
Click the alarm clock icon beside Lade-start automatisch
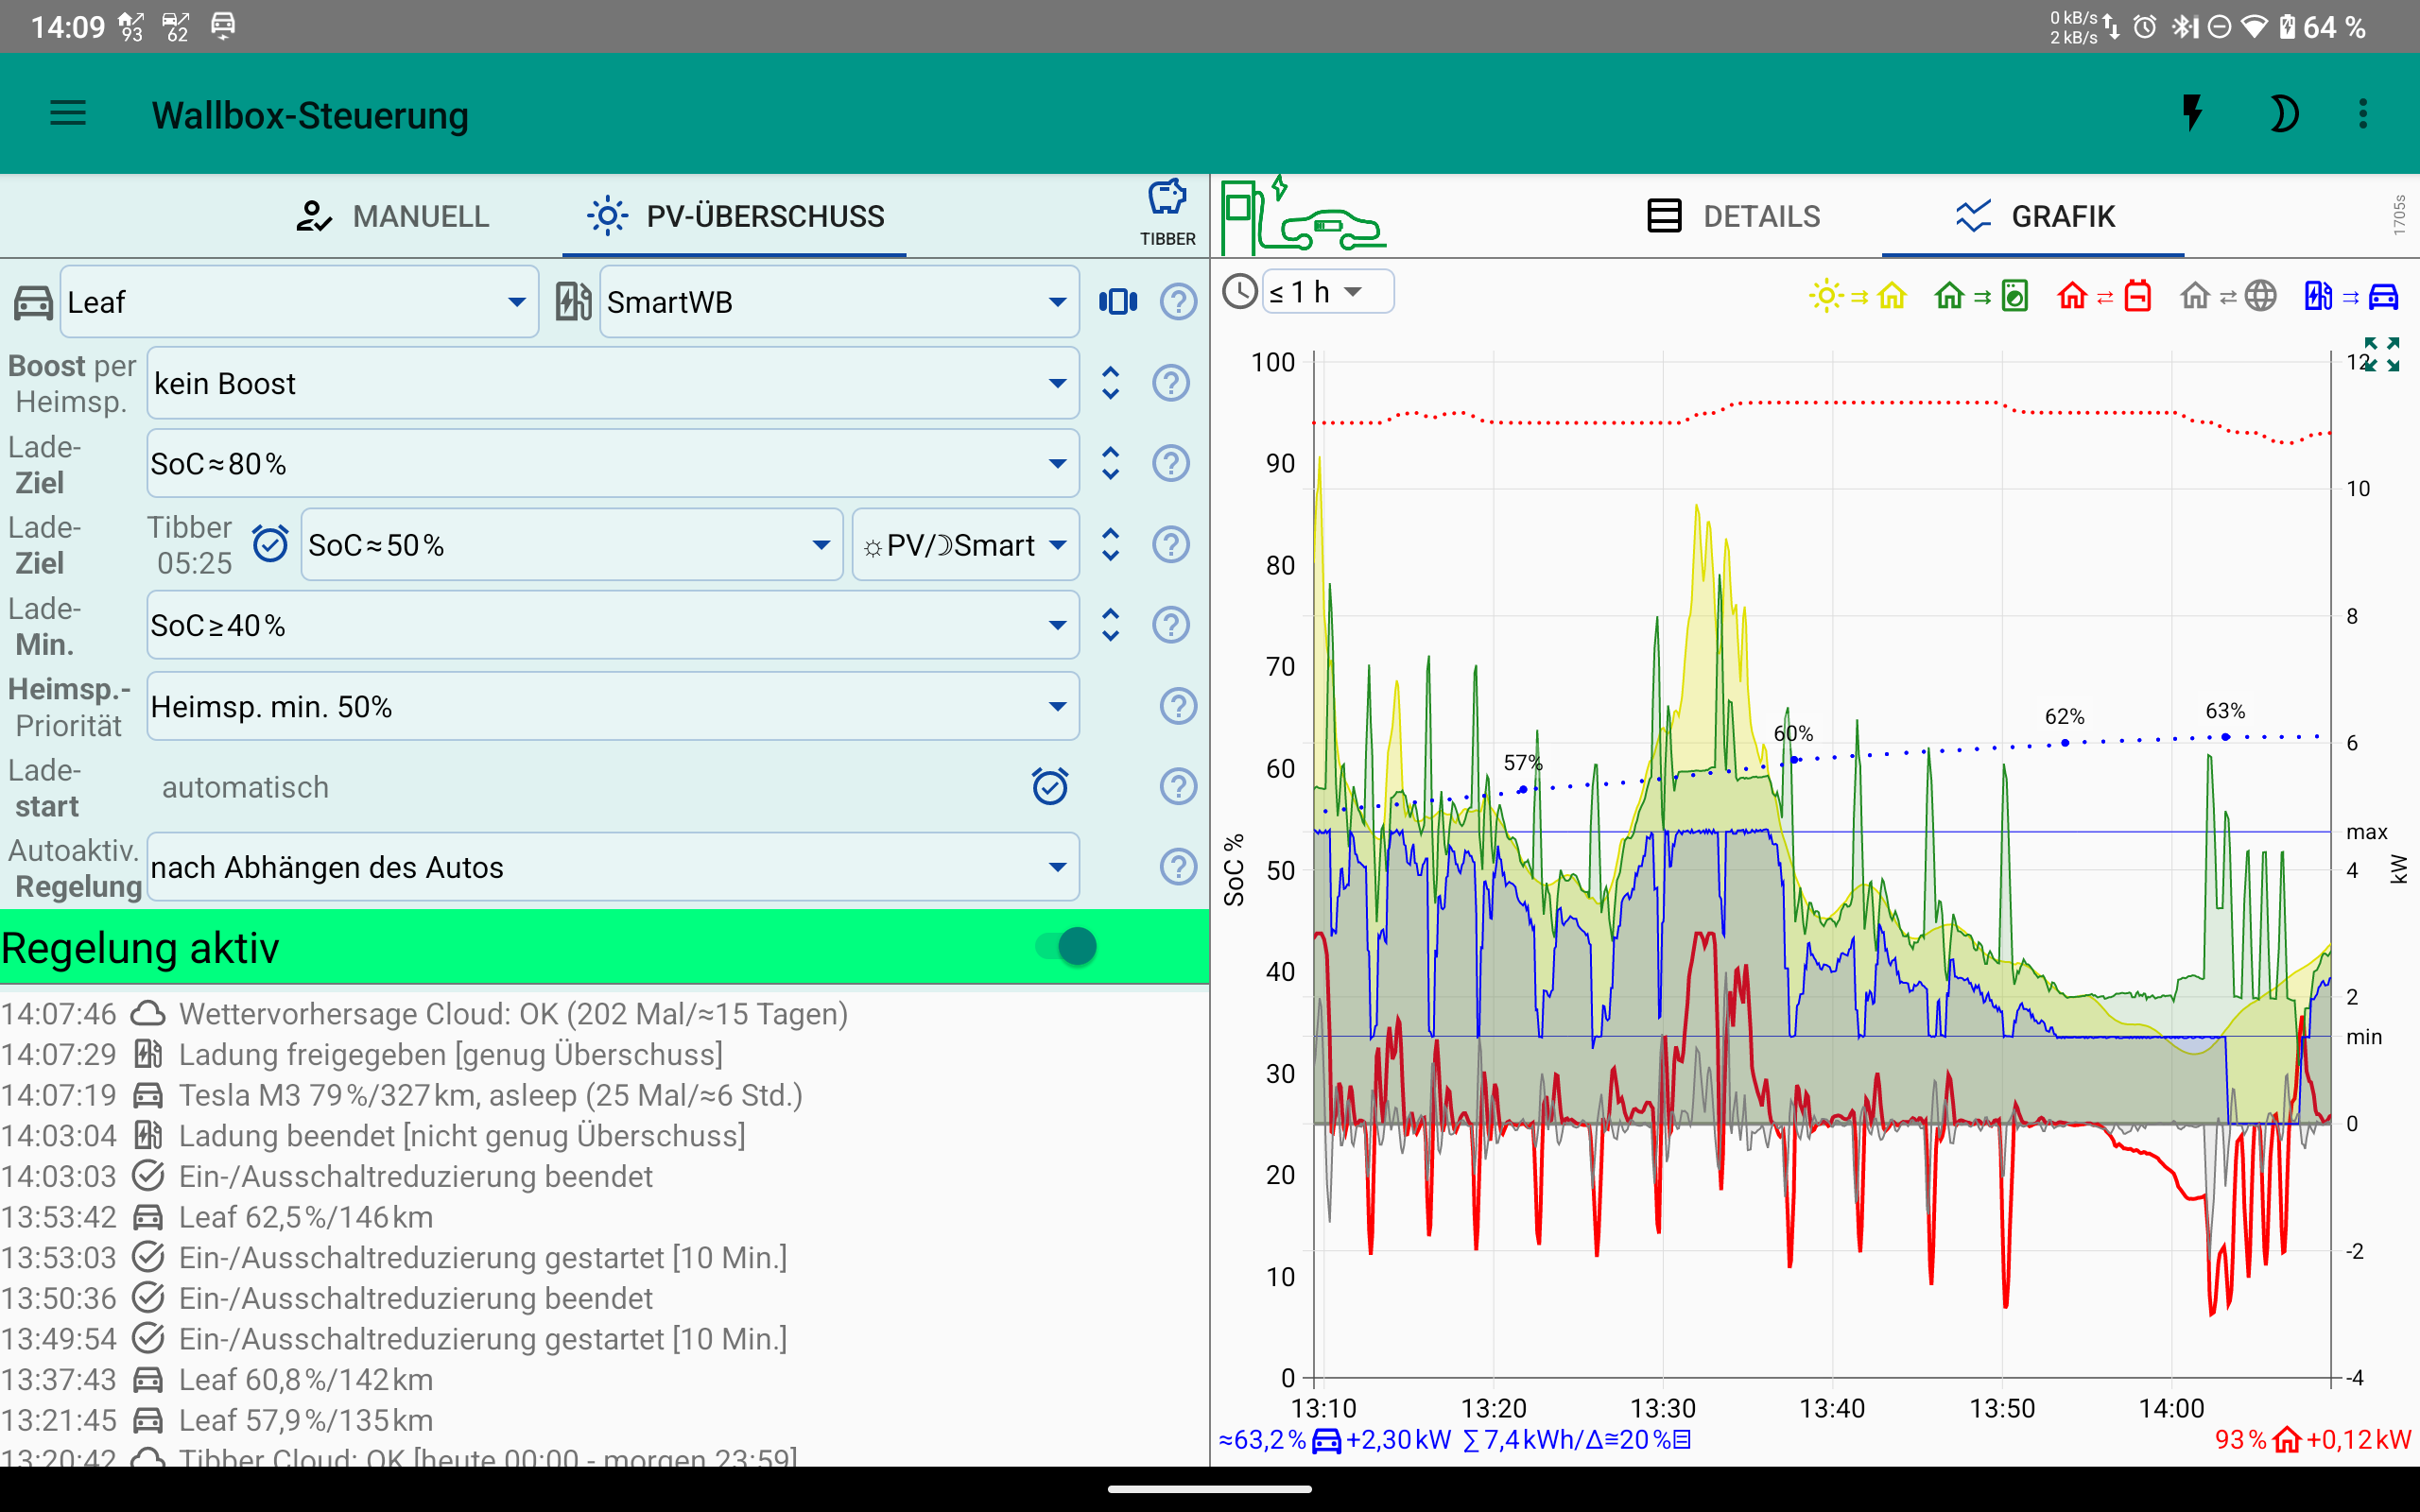coord(1050,786)
